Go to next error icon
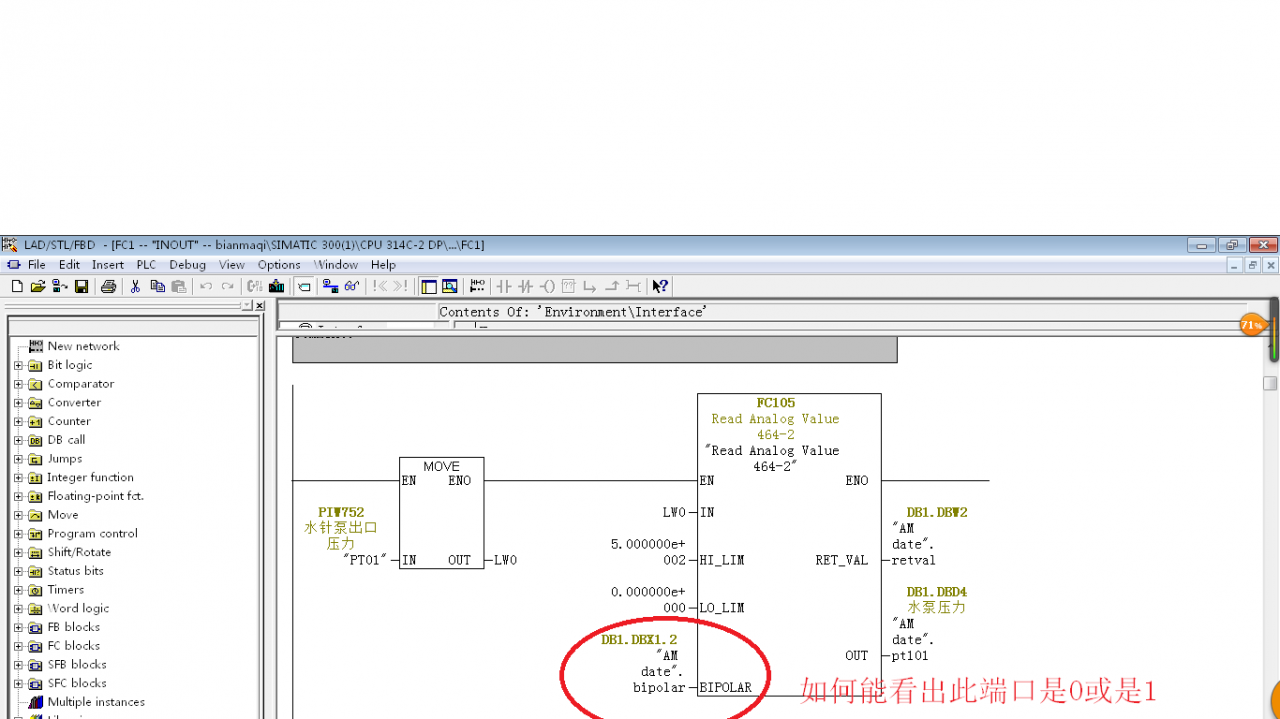 coord(400,286)
